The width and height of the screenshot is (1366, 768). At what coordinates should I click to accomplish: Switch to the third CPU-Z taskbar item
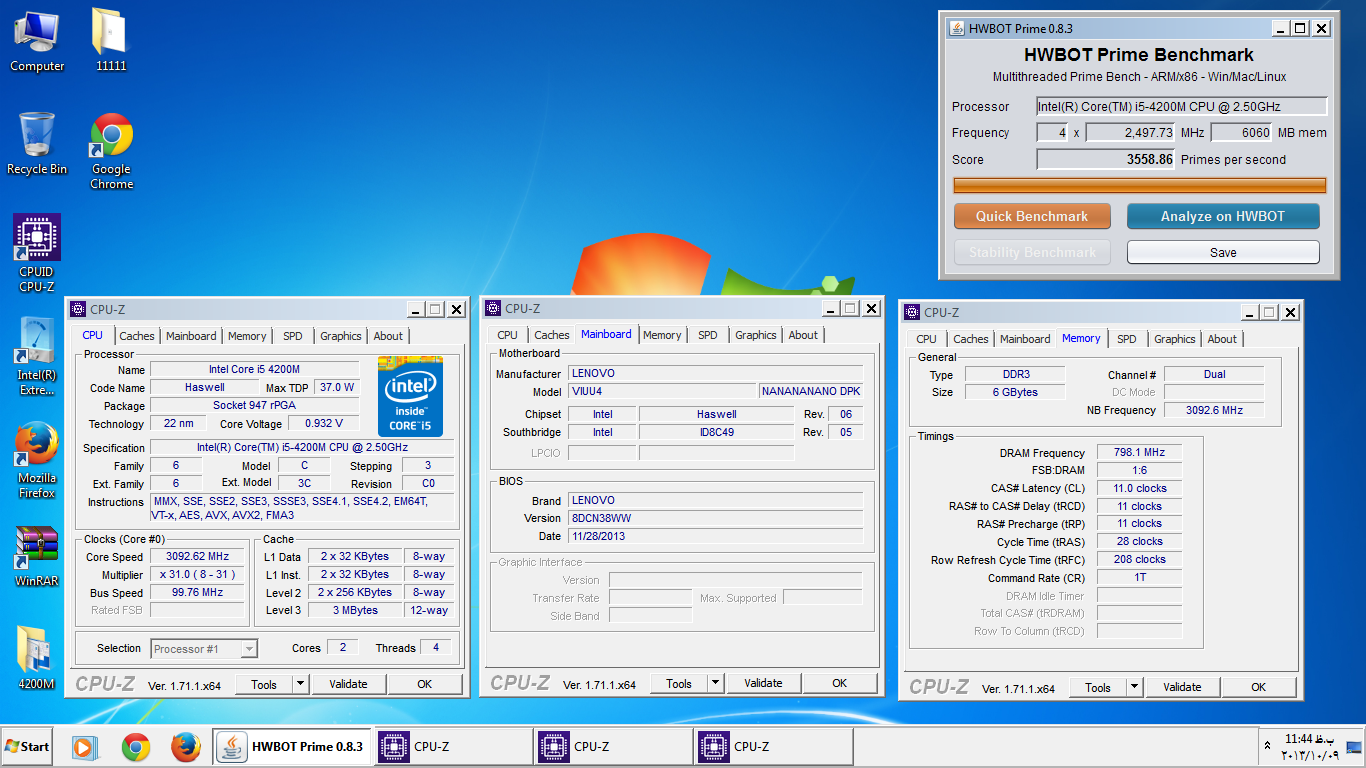pyautogui.click(x=772, y=747)
